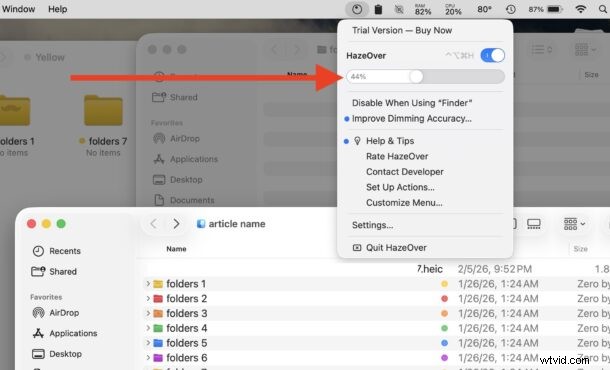Screen dimensions: 610x370
Task: Select Rate HazeOver
Action: point(397,156)
